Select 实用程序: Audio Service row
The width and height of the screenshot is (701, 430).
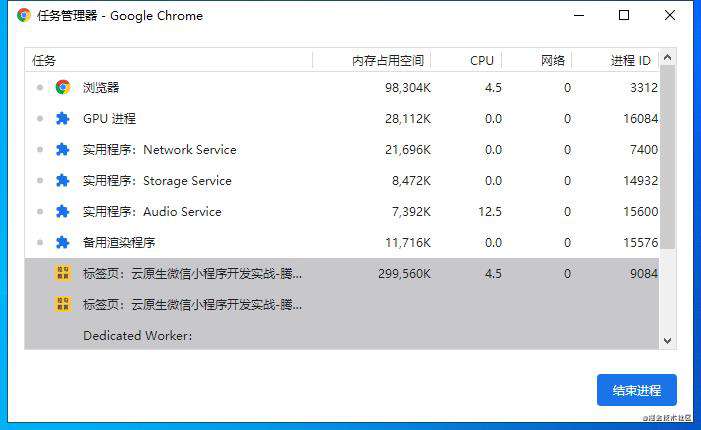click(x=342, y=211)
